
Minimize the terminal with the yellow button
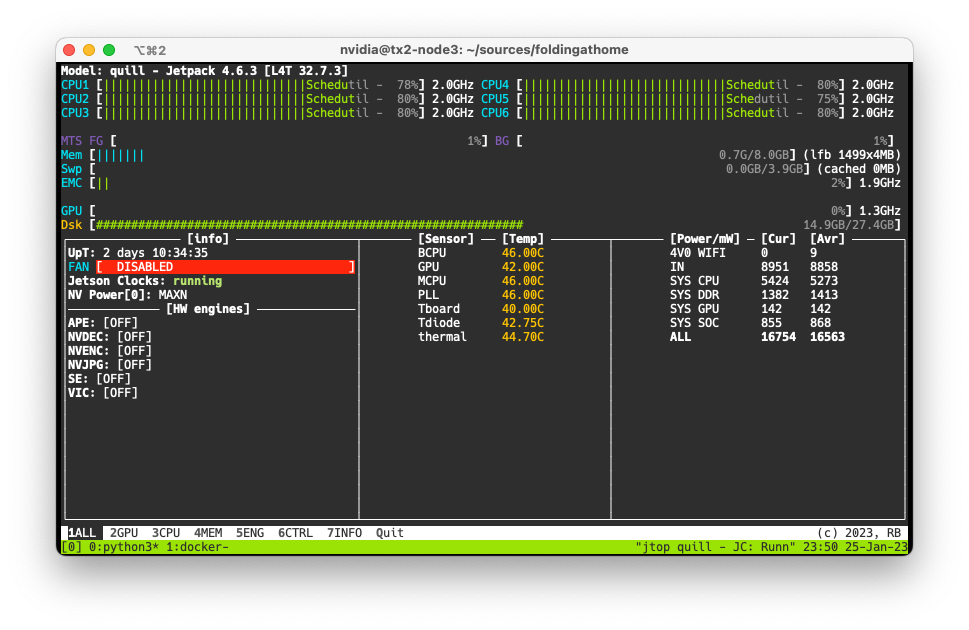89,50
